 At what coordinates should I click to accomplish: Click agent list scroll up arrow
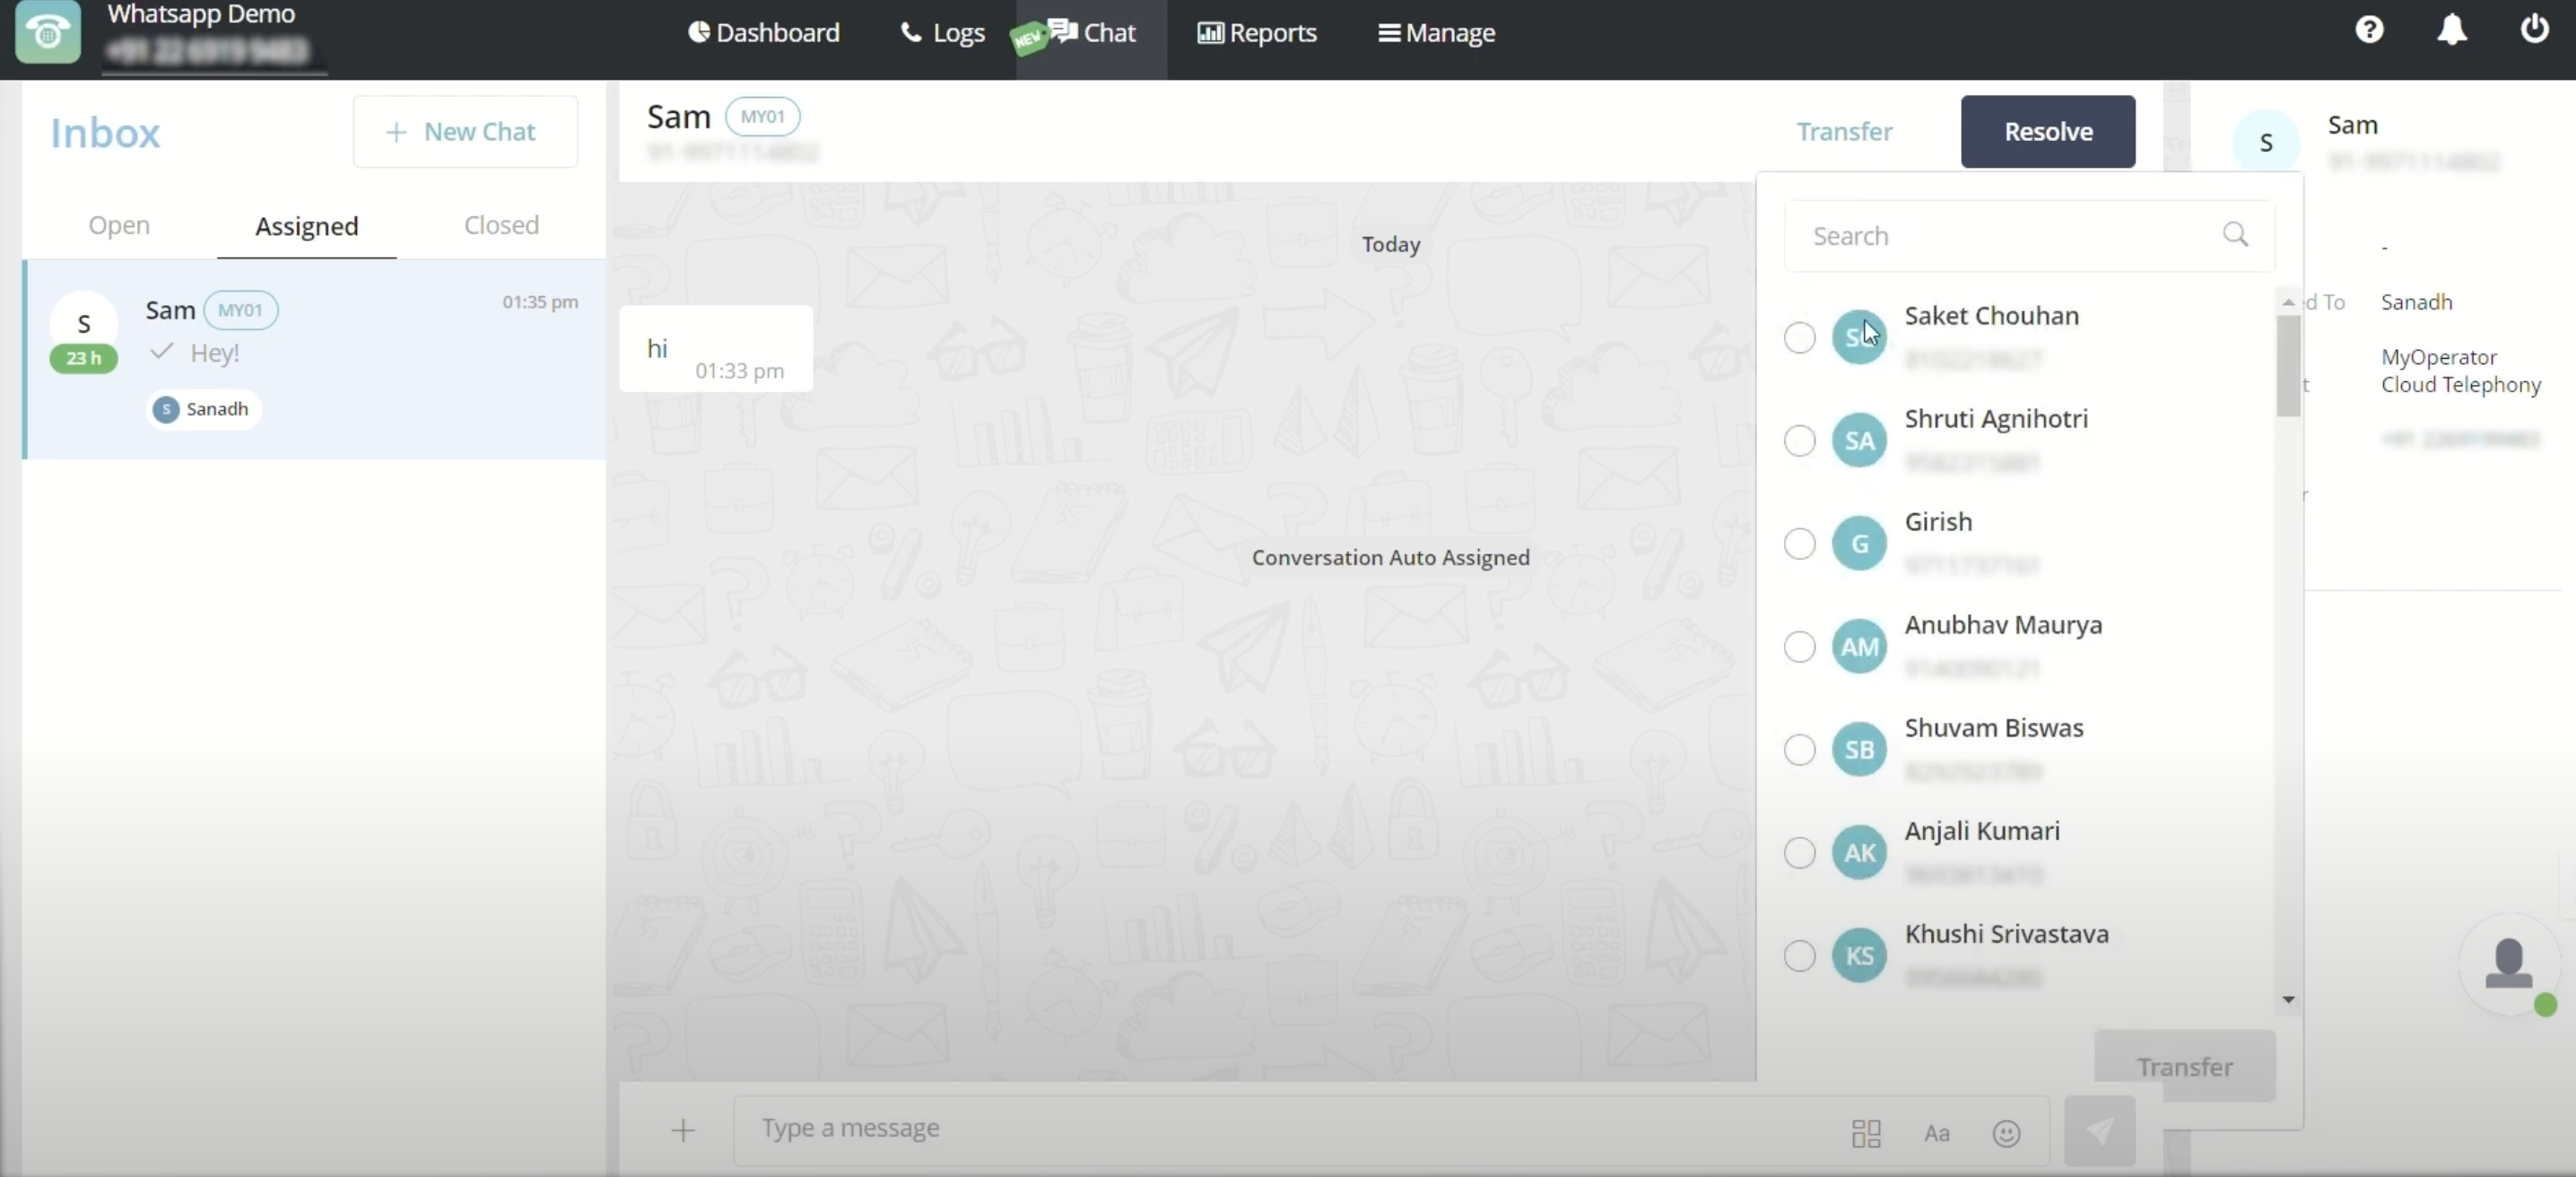pyautogui.click(x=2288, y=302)
